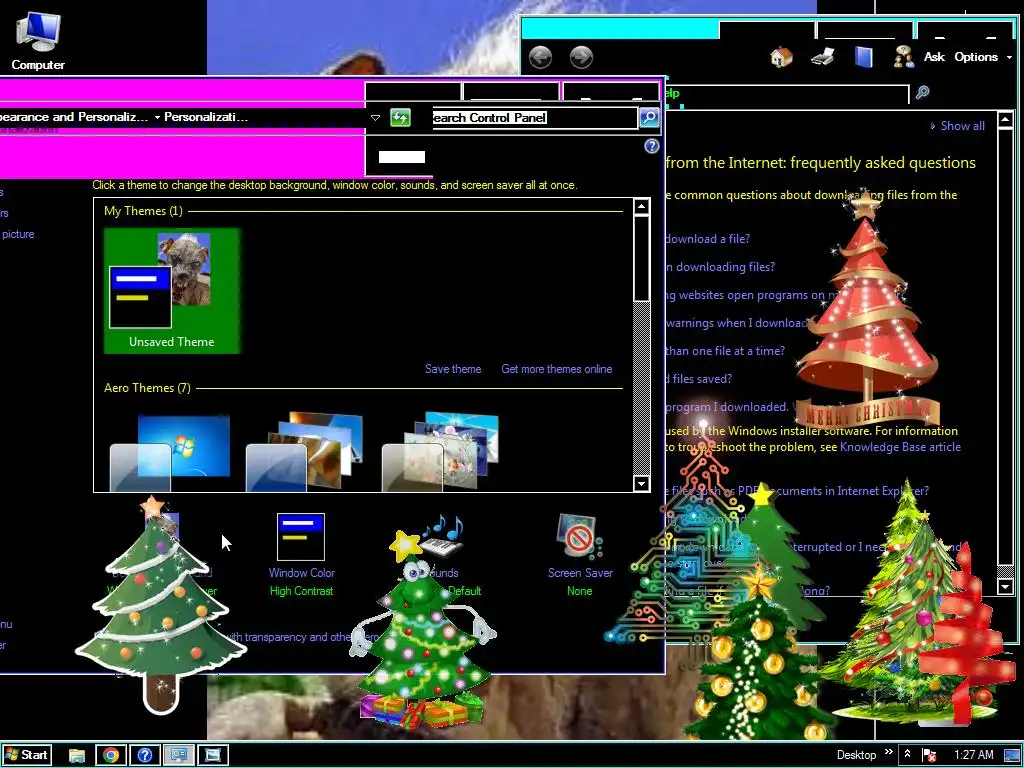This screenshot has height=768, width=1024.
Task: Click the themes list scrollbar thumb
Action: pos(641,259)
